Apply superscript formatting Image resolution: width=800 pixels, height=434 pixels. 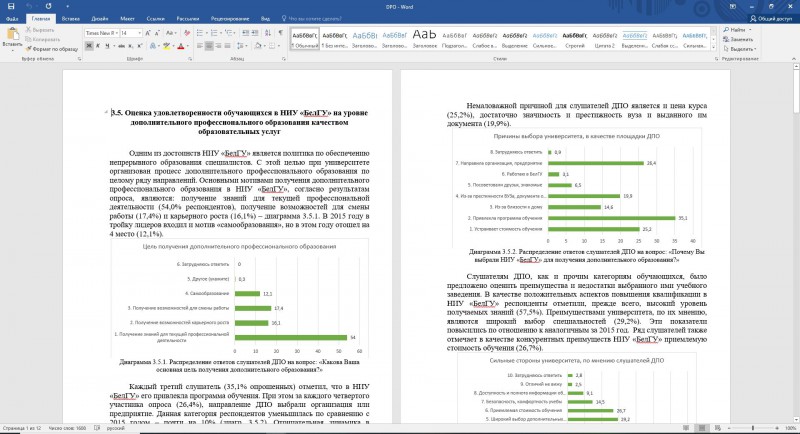click(140, 46)
